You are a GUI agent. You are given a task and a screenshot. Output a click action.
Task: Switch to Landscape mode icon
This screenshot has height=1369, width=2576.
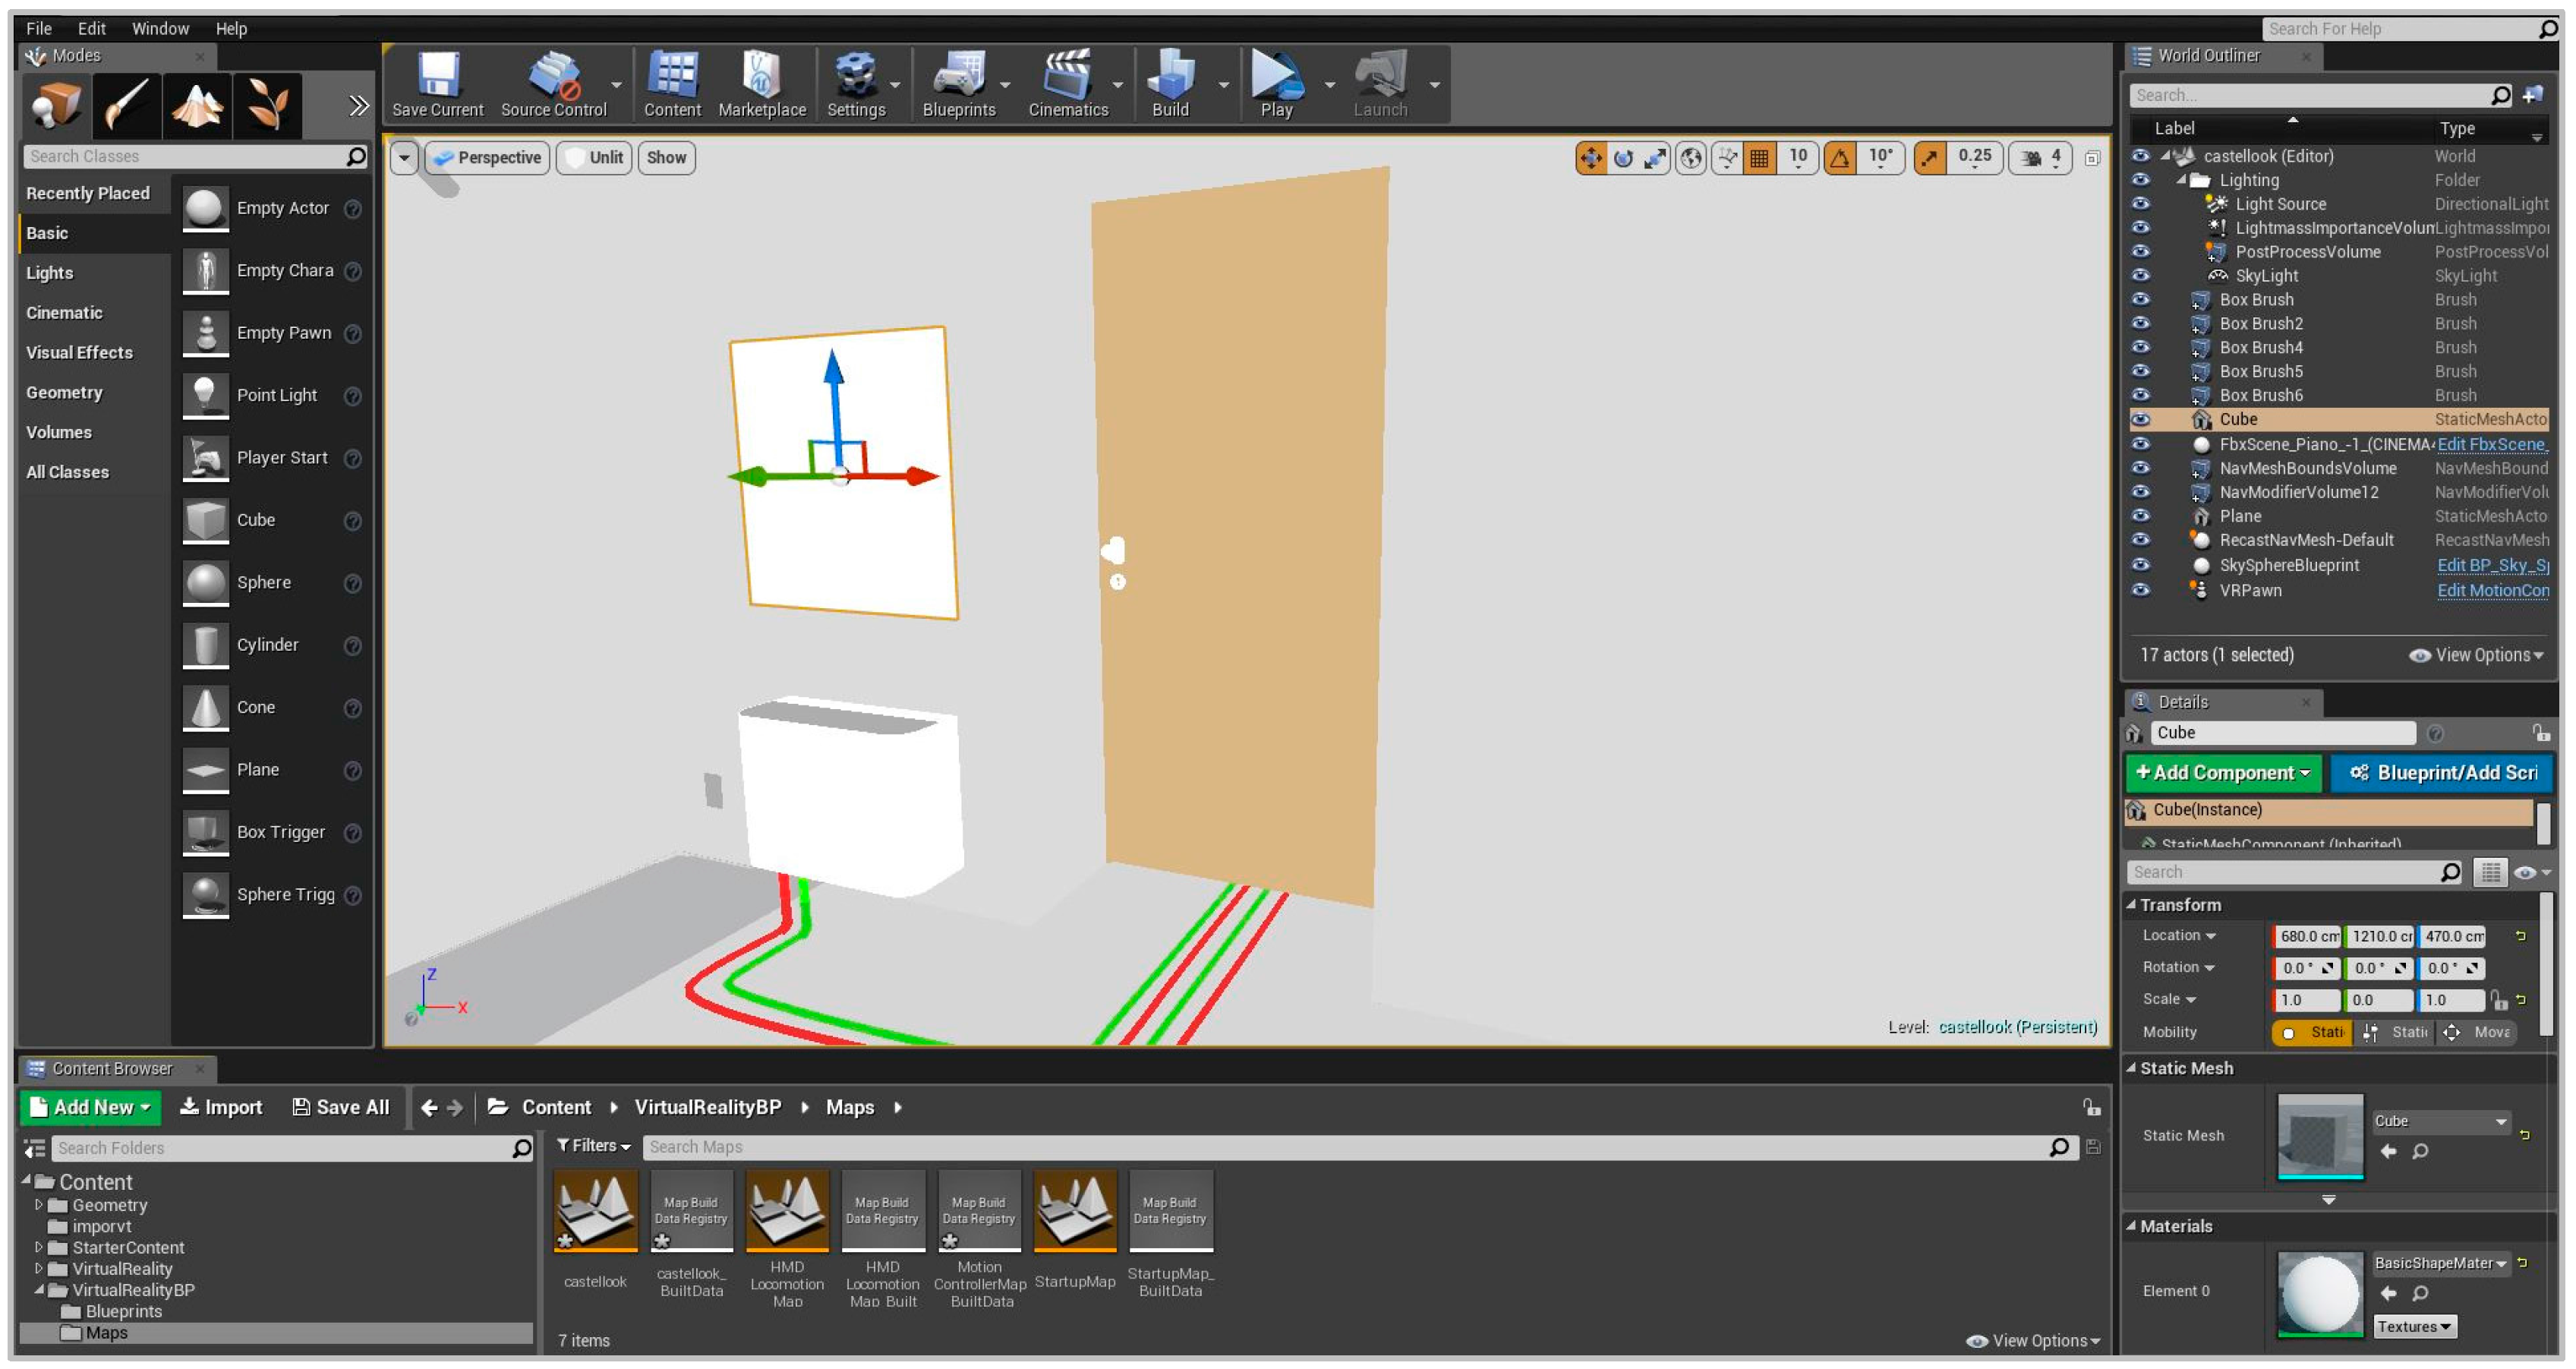click(x=197, y=105)
